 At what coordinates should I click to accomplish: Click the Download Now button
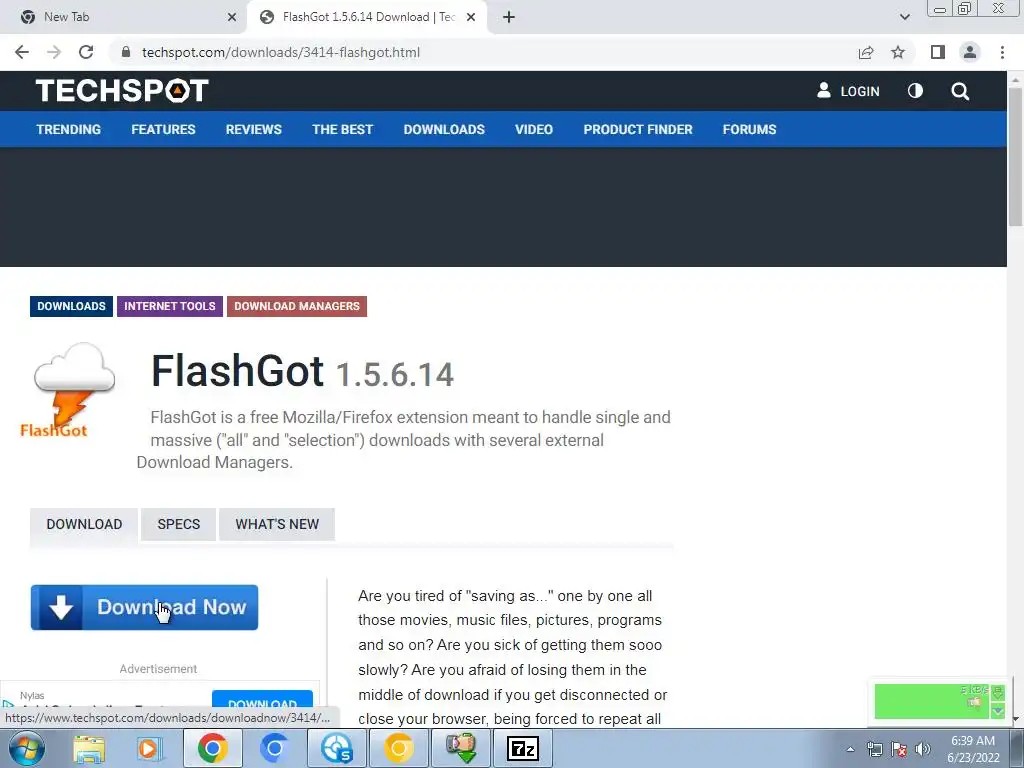tap(144, 607)
